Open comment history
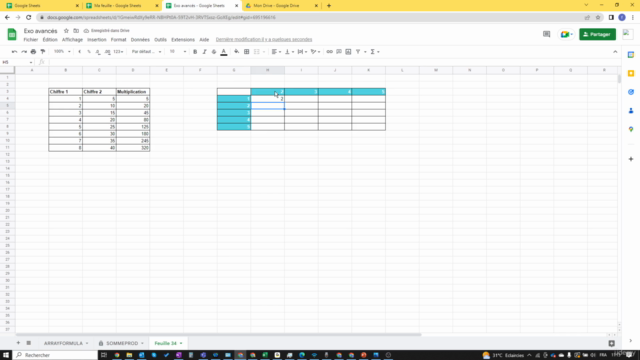640x360 pixels. 547,34
